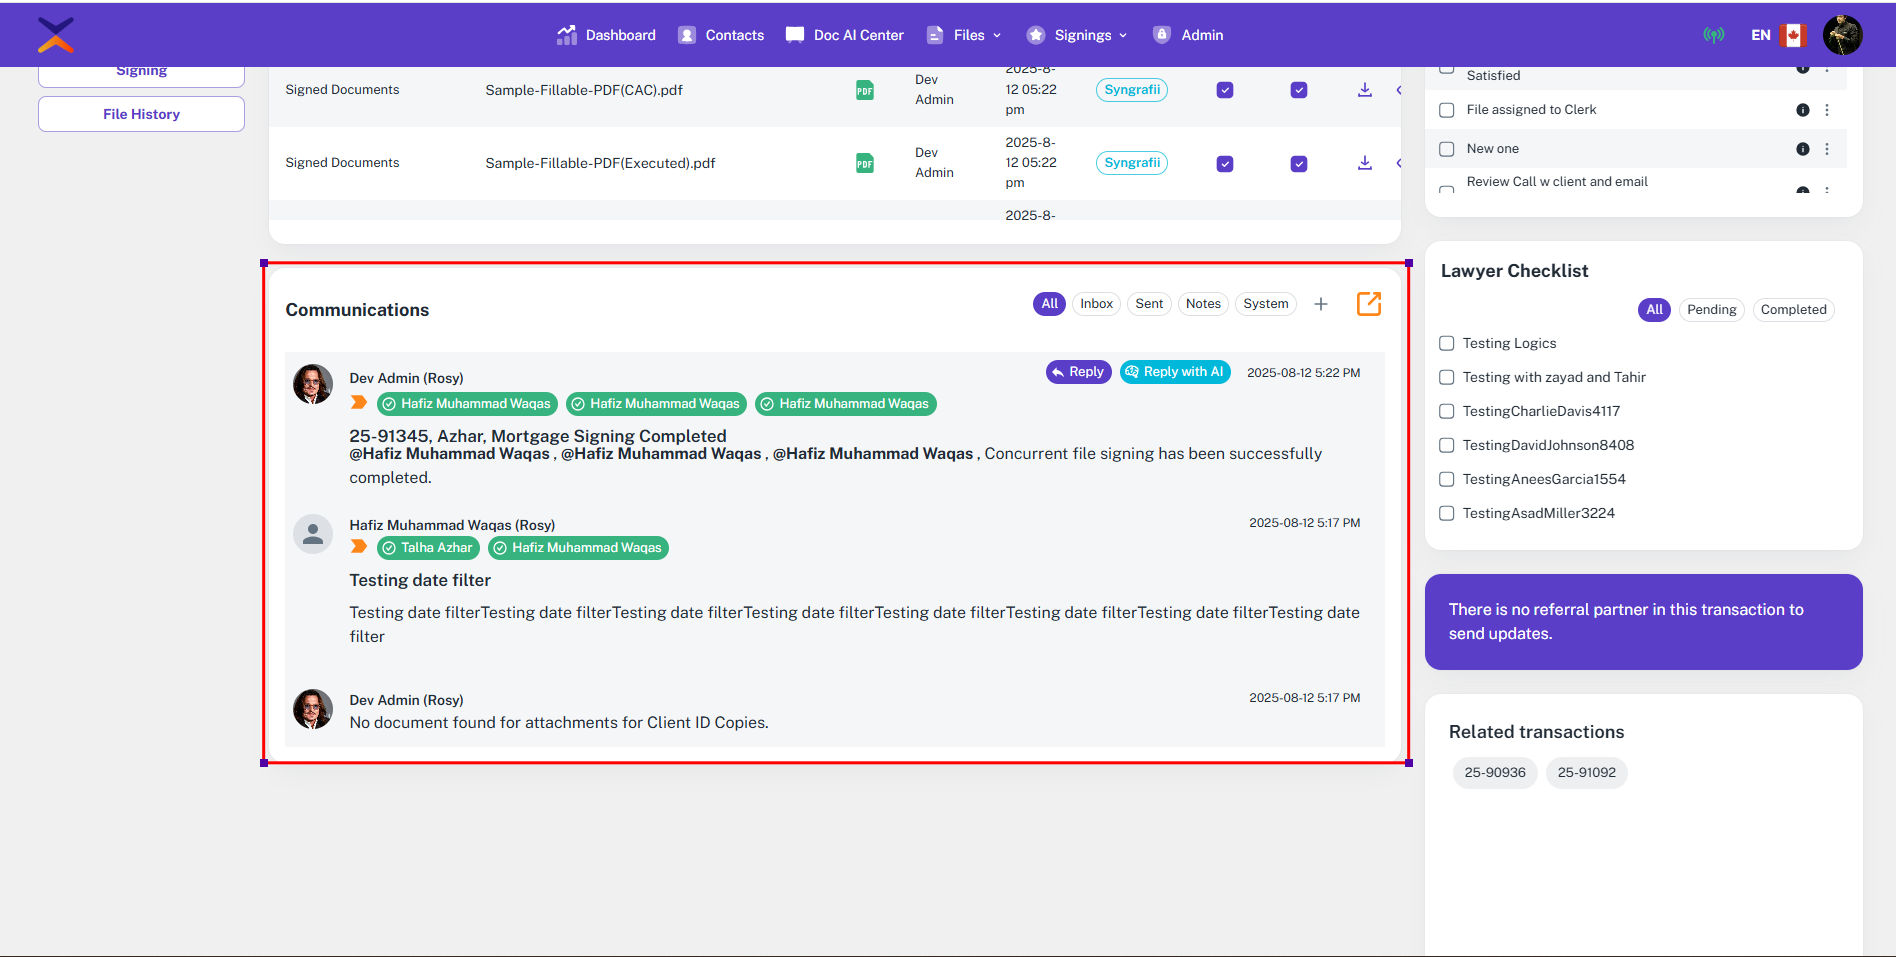
Task: Open Communications in popout window icon
Action: (1368, 304)
